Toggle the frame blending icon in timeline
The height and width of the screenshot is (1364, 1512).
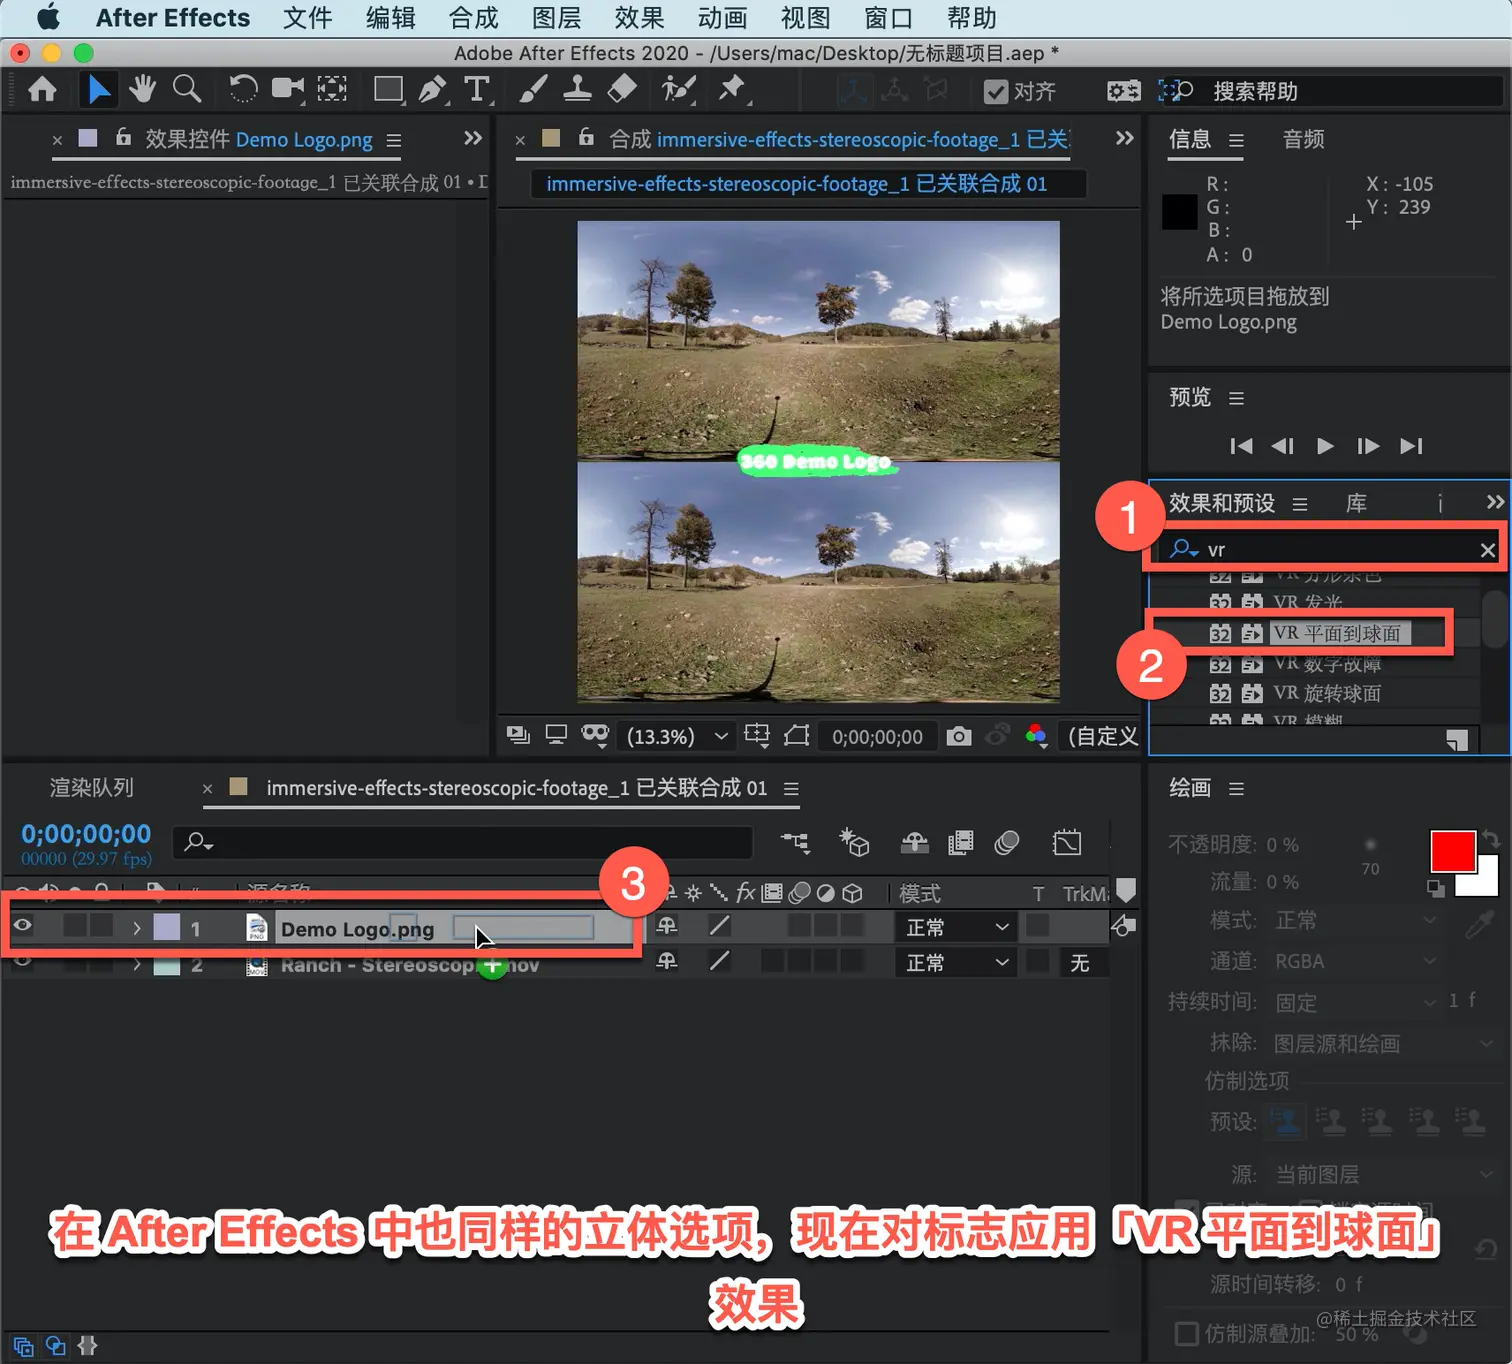point(960,843)
